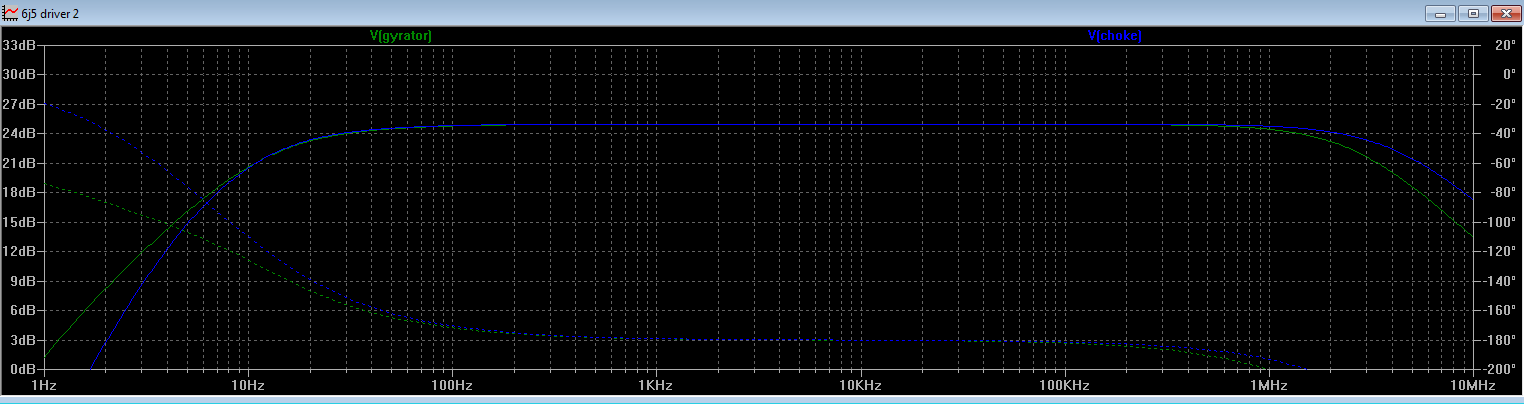Screen dimensions: 1524x404
Task: Click the 100KHz frequency axis label
Action: [1064, 386]
